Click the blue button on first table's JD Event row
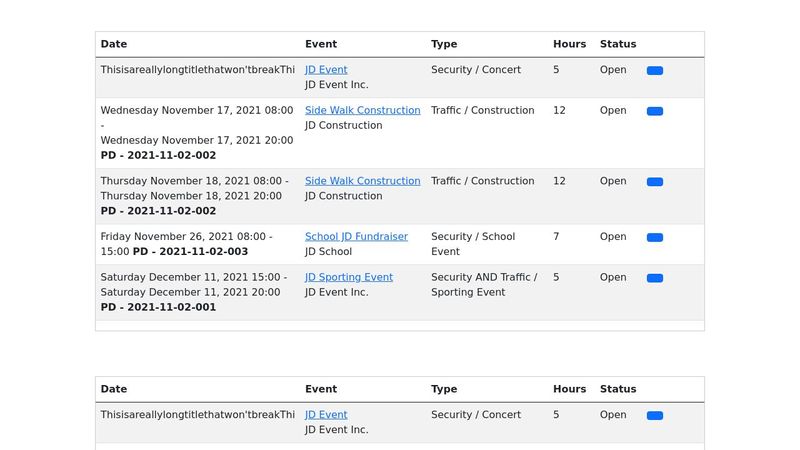 click(x=655, y=70)
